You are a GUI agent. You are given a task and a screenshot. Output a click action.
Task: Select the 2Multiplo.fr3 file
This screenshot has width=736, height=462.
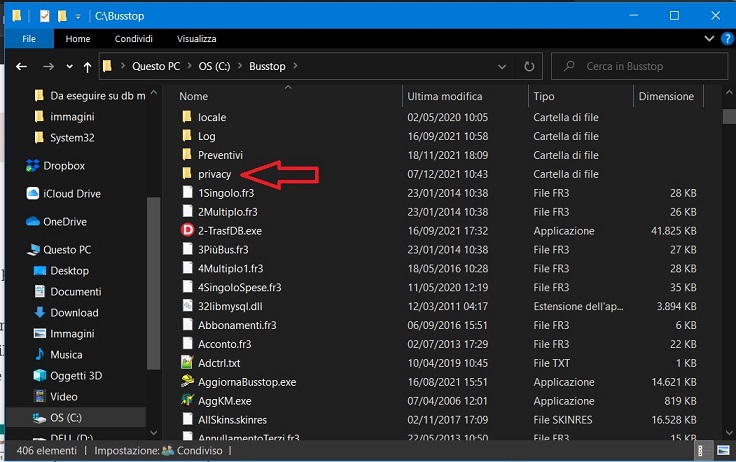(x=228, y=212)
